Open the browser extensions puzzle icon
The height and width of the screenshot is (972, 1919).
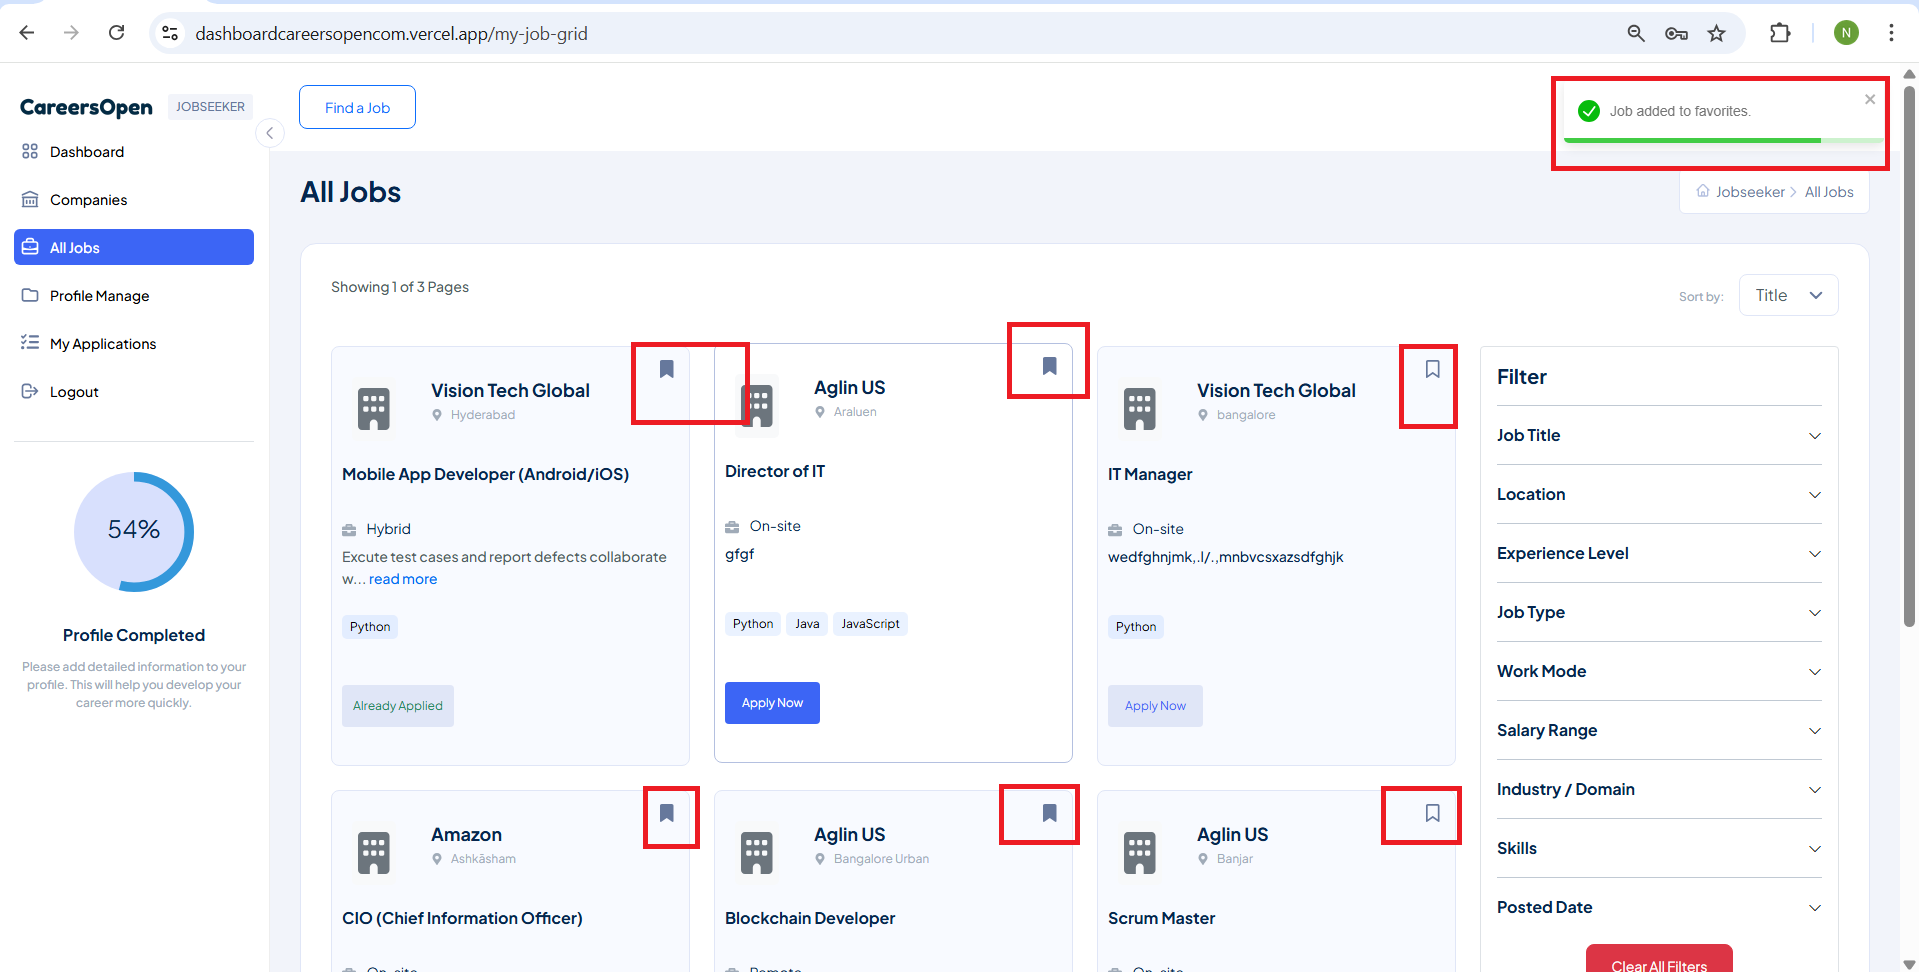point(1780,33)
